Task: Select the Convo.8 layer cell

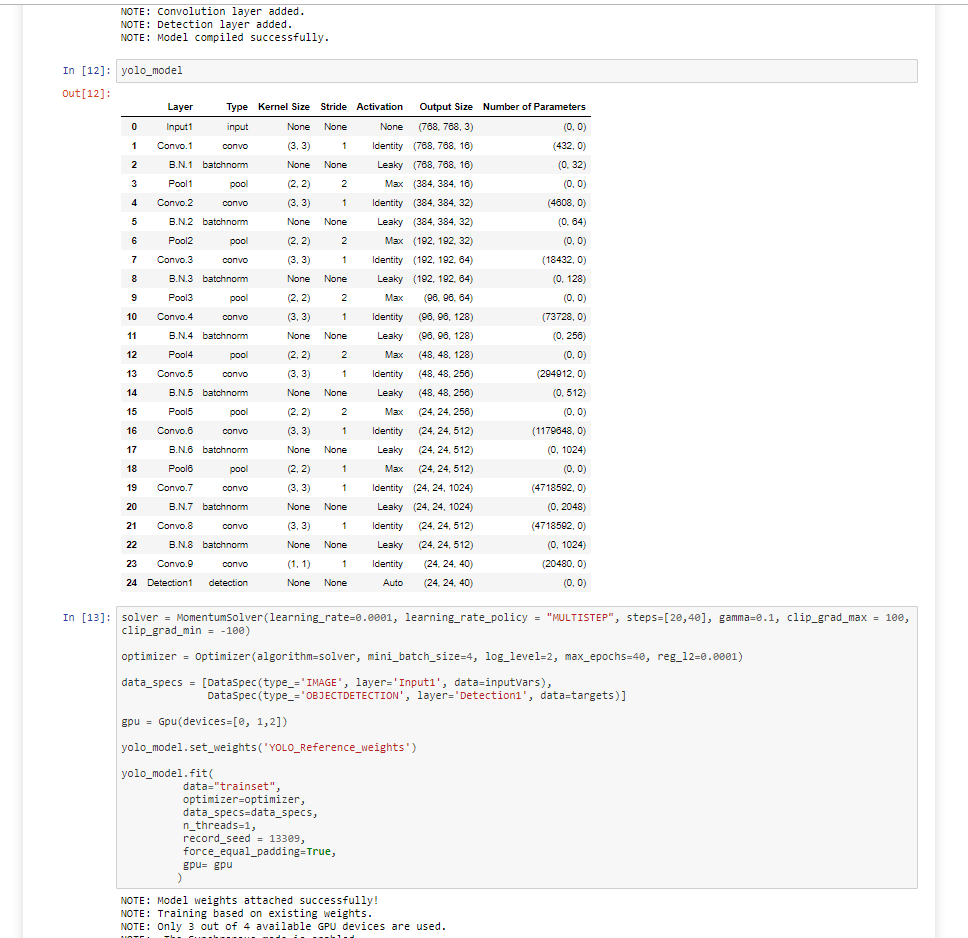Action: 175,526
